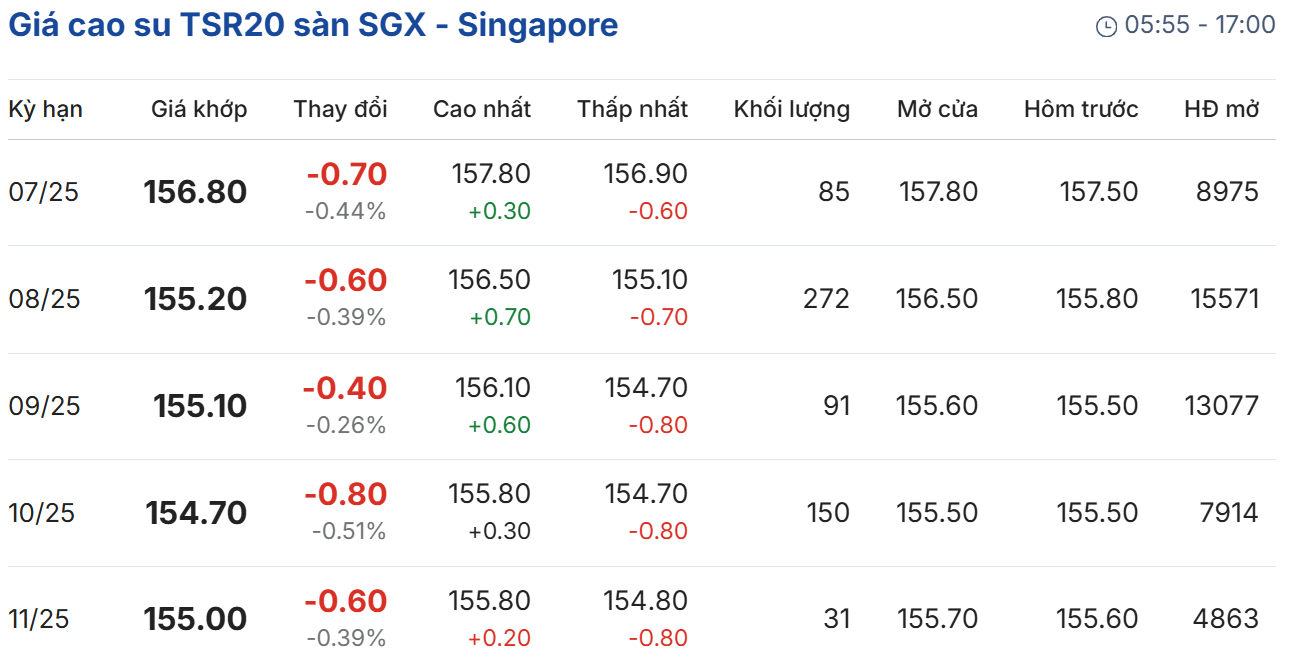
Task: Click the title Giá cao su TSR20 sàn SGX
Action: (x=313, y=25)
